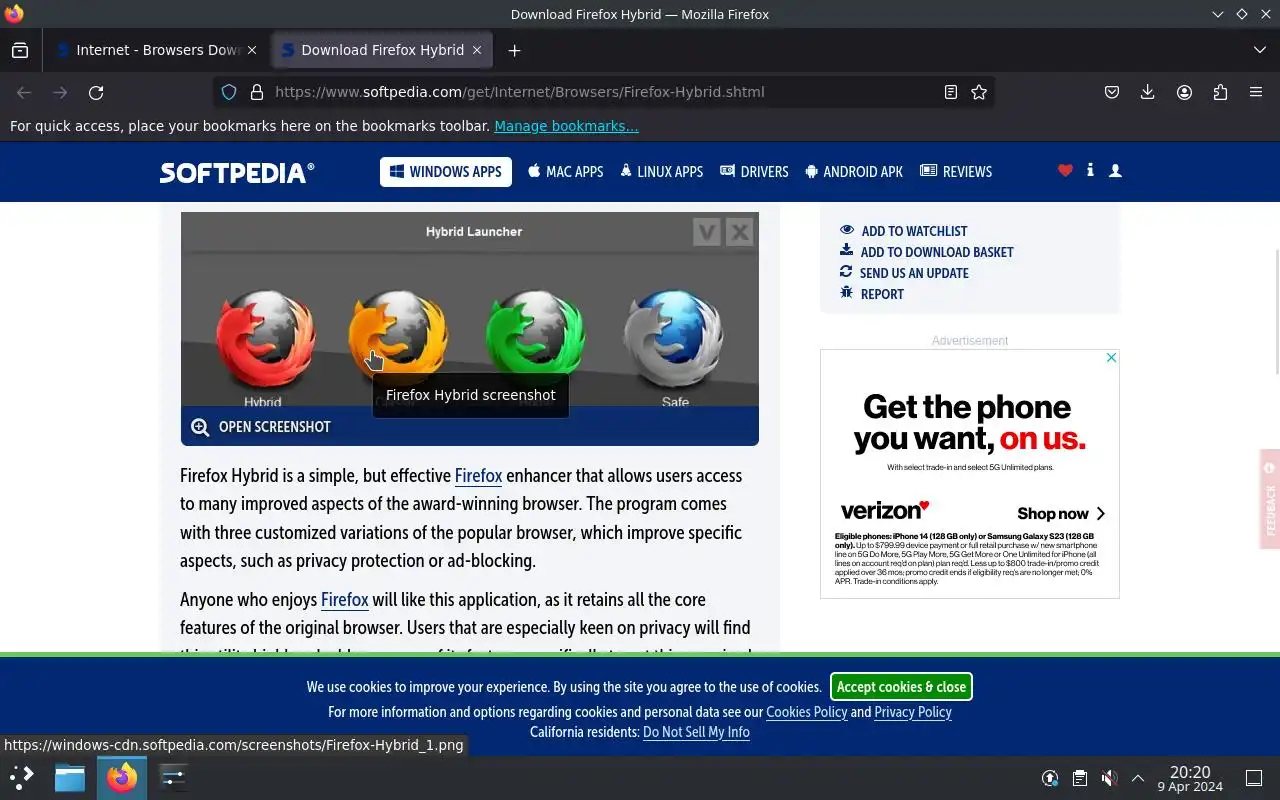
Task: Close the Download Firefox Hybrid tab
Action: click(477, 50)
